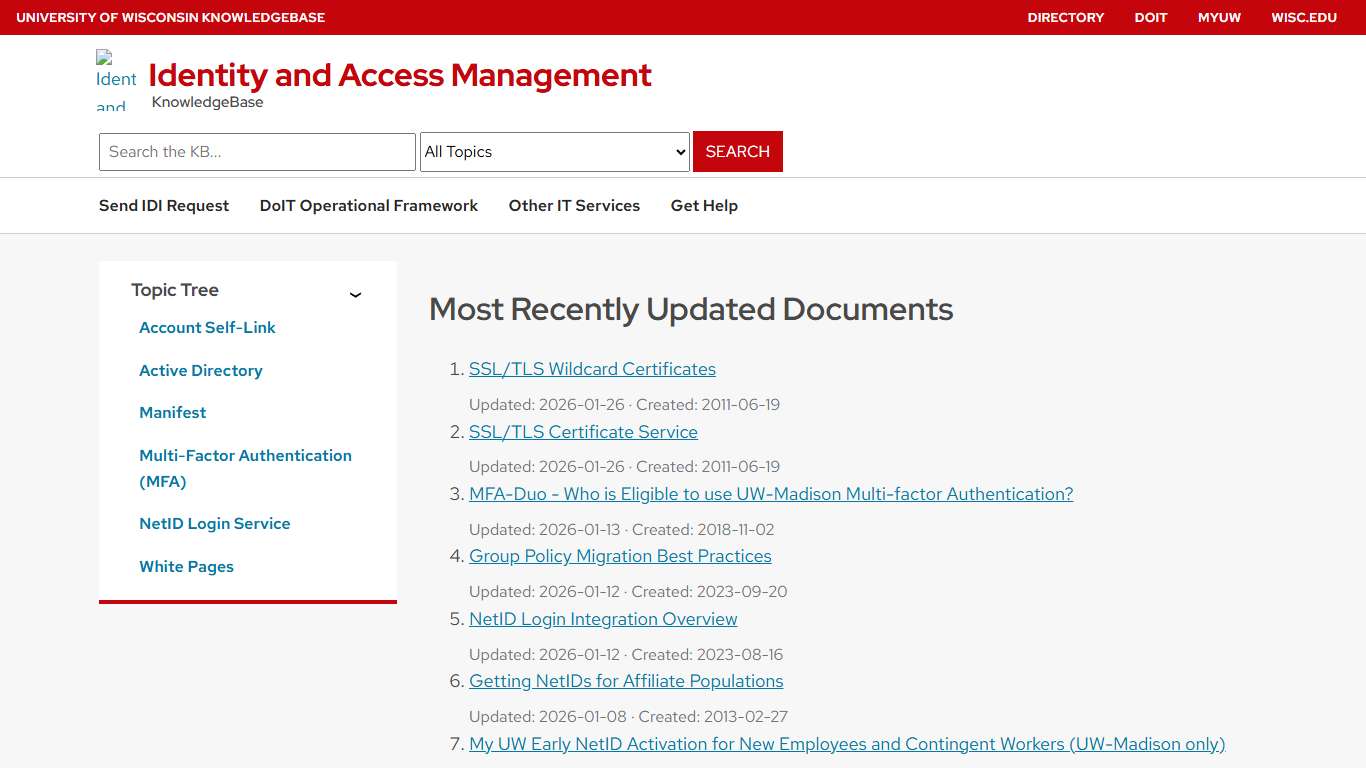1366x768 pixels.
Task: Open the DOIT link in the header
Action: 1150,17
